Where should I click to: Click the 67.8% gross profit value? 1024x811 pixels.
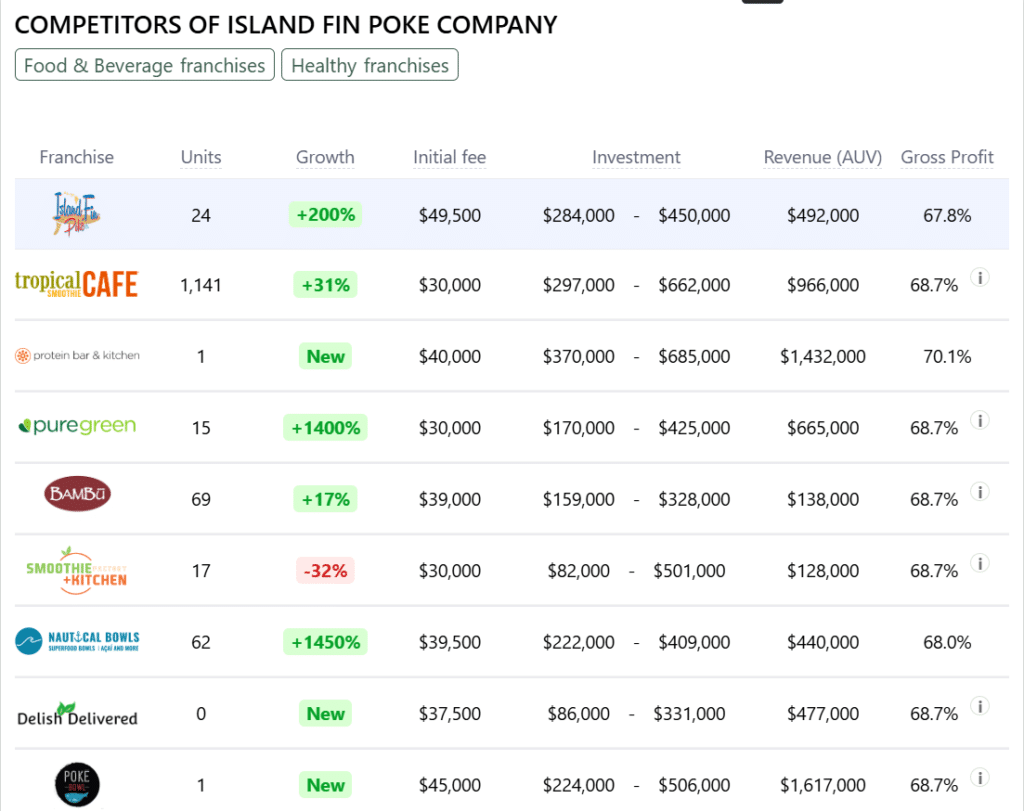tap(947, 215)
